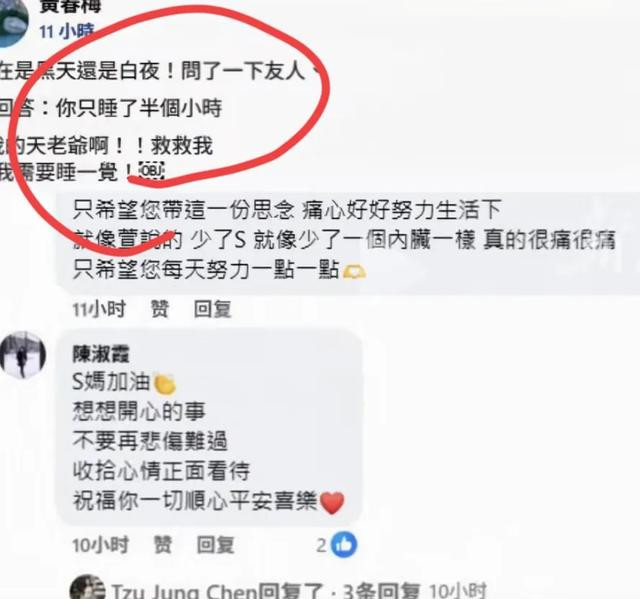Click the heart-hands emoji after 一點一點
The height and width of the screenshot is (599, 640).
pos(354,272)
